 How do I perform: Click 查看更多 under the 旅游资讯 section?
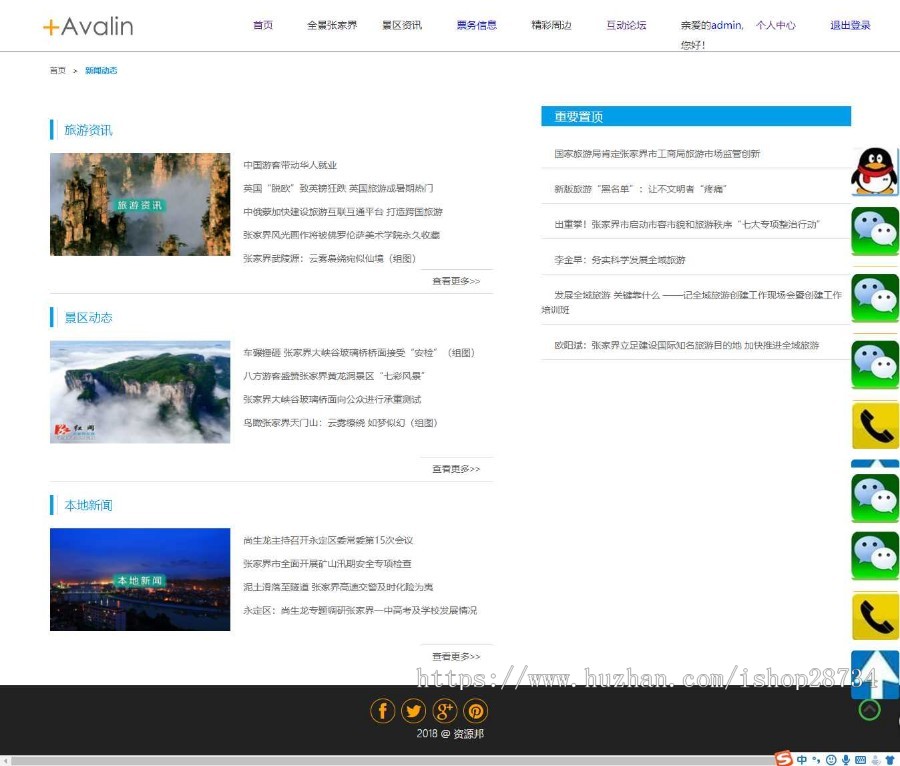[x=455, y=281]
